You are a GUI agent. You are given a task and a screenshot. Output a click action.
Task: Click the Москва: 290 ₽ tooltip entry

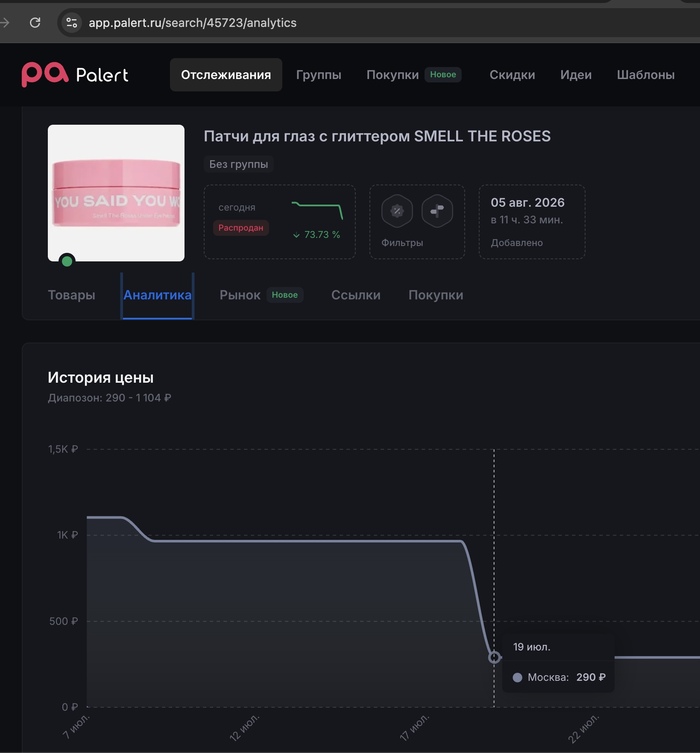tap(559, 677)
